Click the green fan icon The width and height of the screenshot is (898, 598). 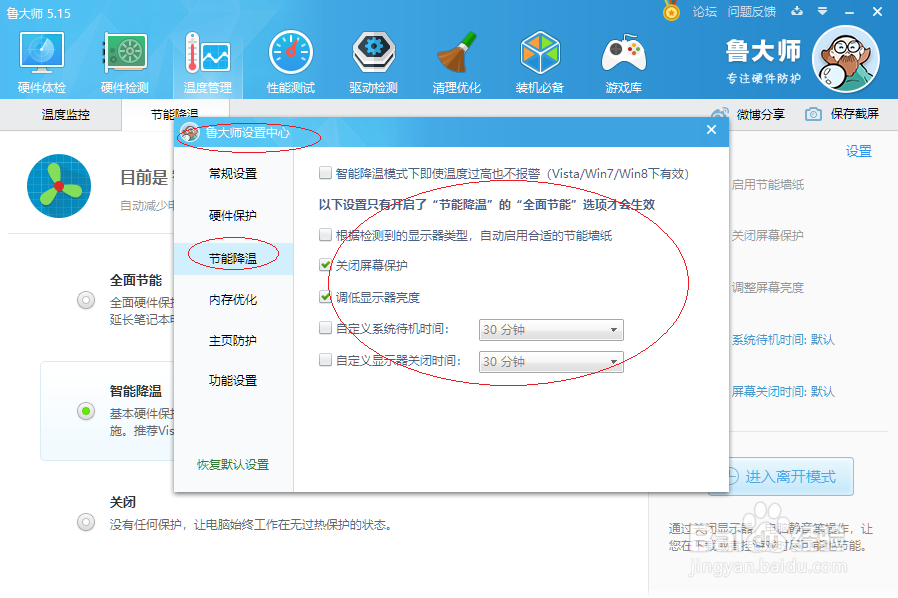click(x=59, y=186)
